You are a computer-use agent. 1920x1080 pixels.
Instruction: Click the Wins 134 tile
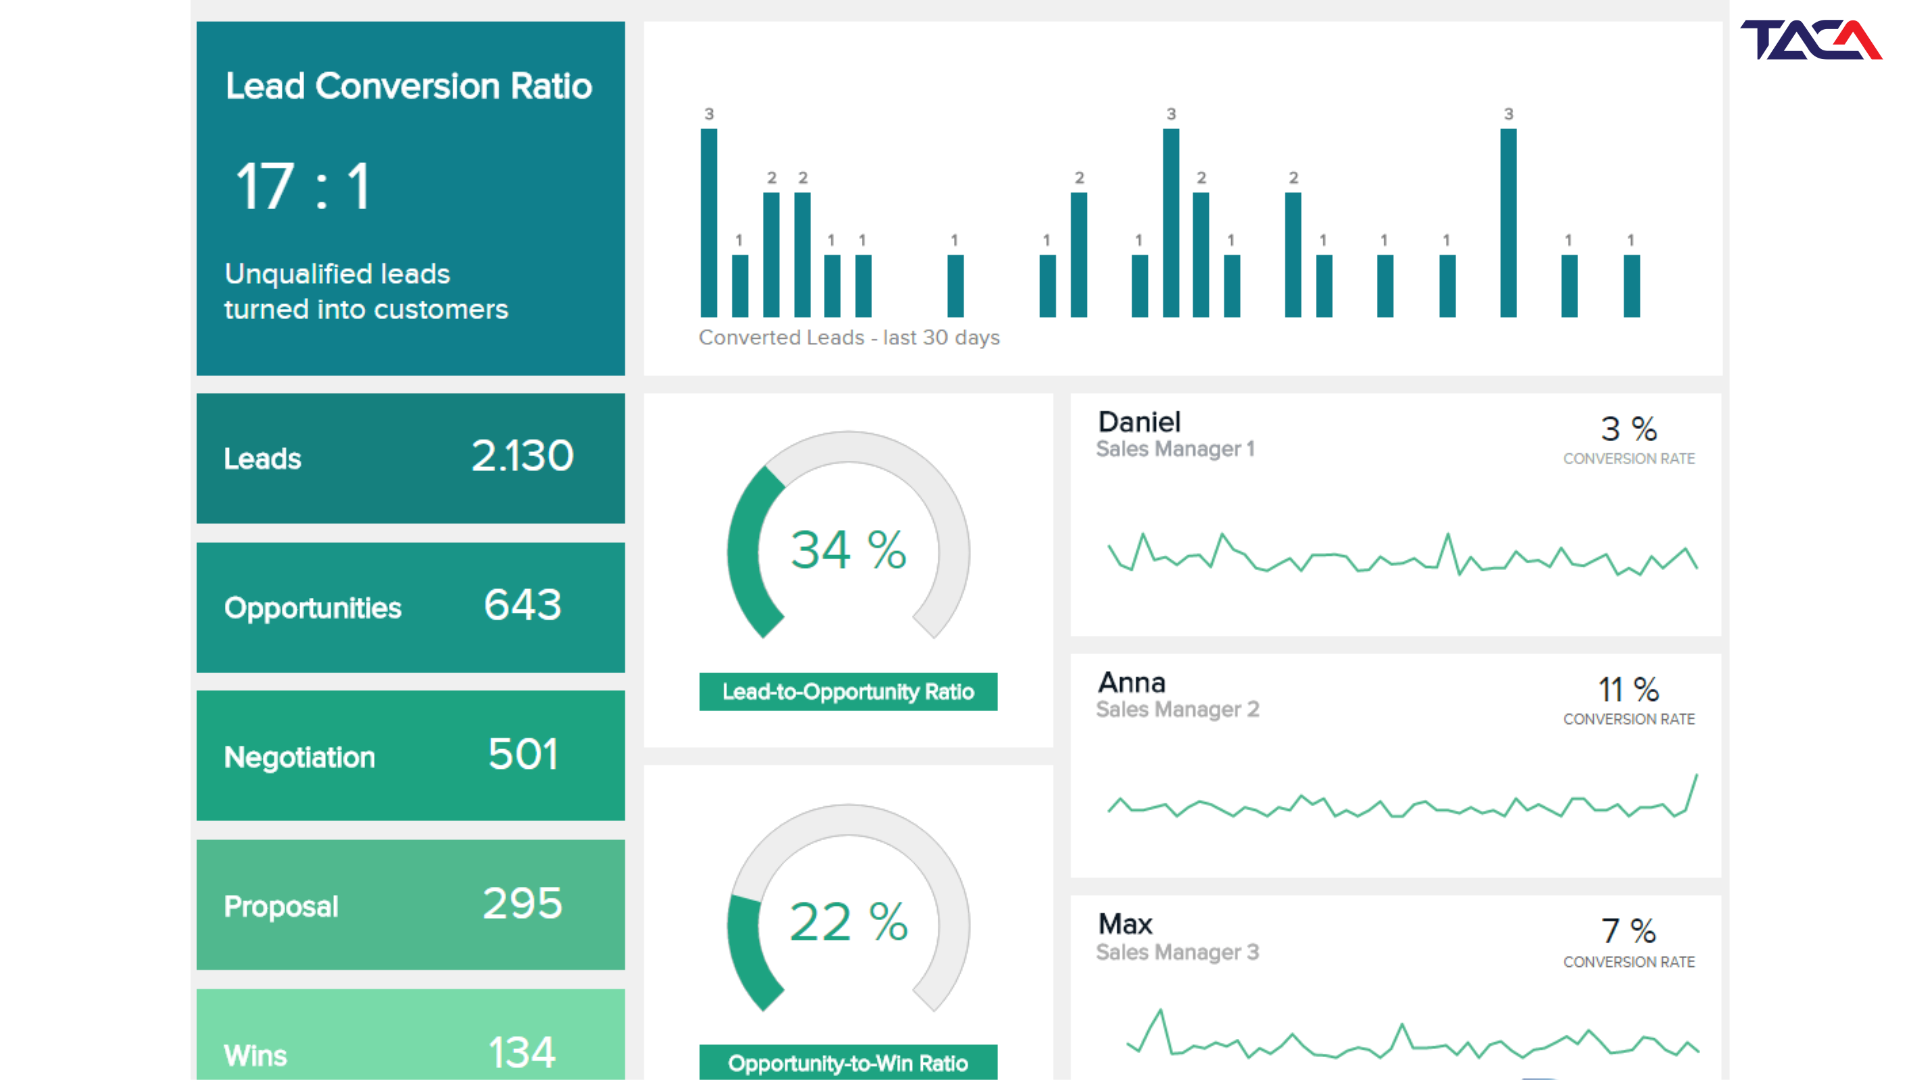pyautogui.click(x=410, y=1035)
